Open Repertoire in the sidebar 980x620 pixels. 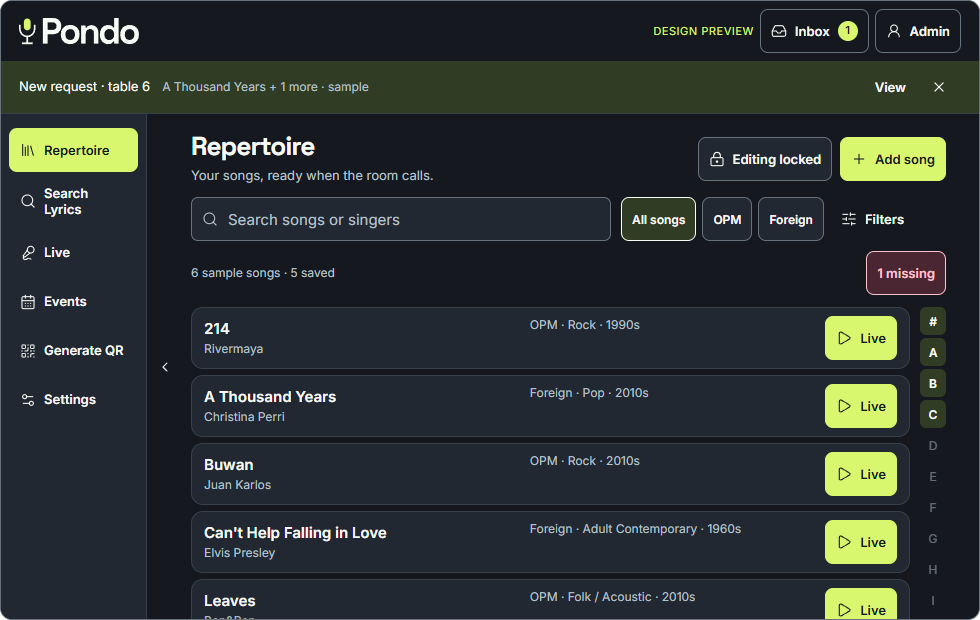74,150
